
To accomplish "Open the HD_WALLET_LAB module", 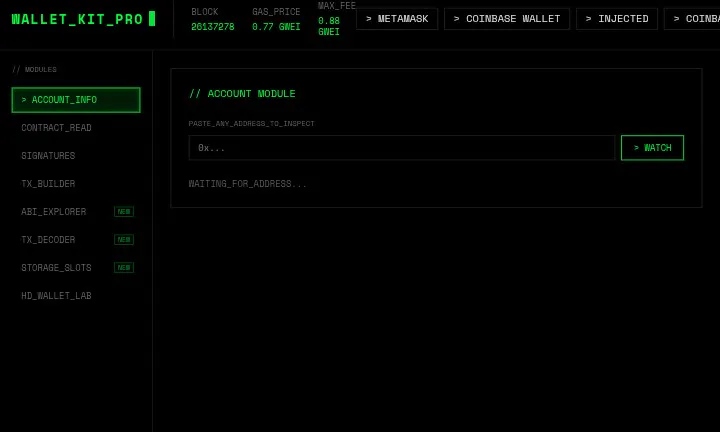I will tap(76, 296).
